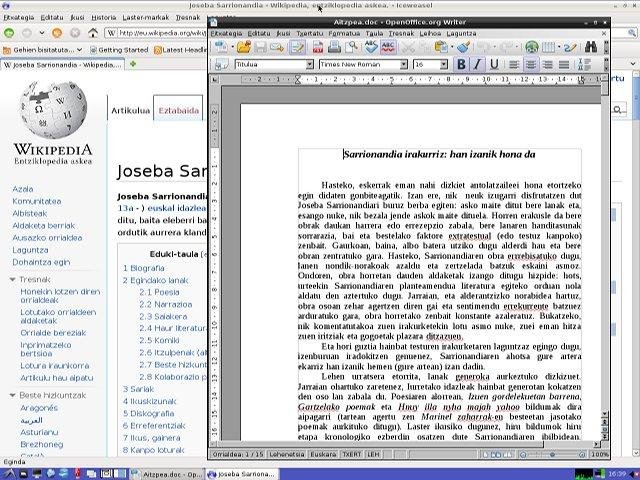Image resolution: width=640 pixels, height=480 pixels.
Task: Set paragraph alignment to left
Action: 514,64
